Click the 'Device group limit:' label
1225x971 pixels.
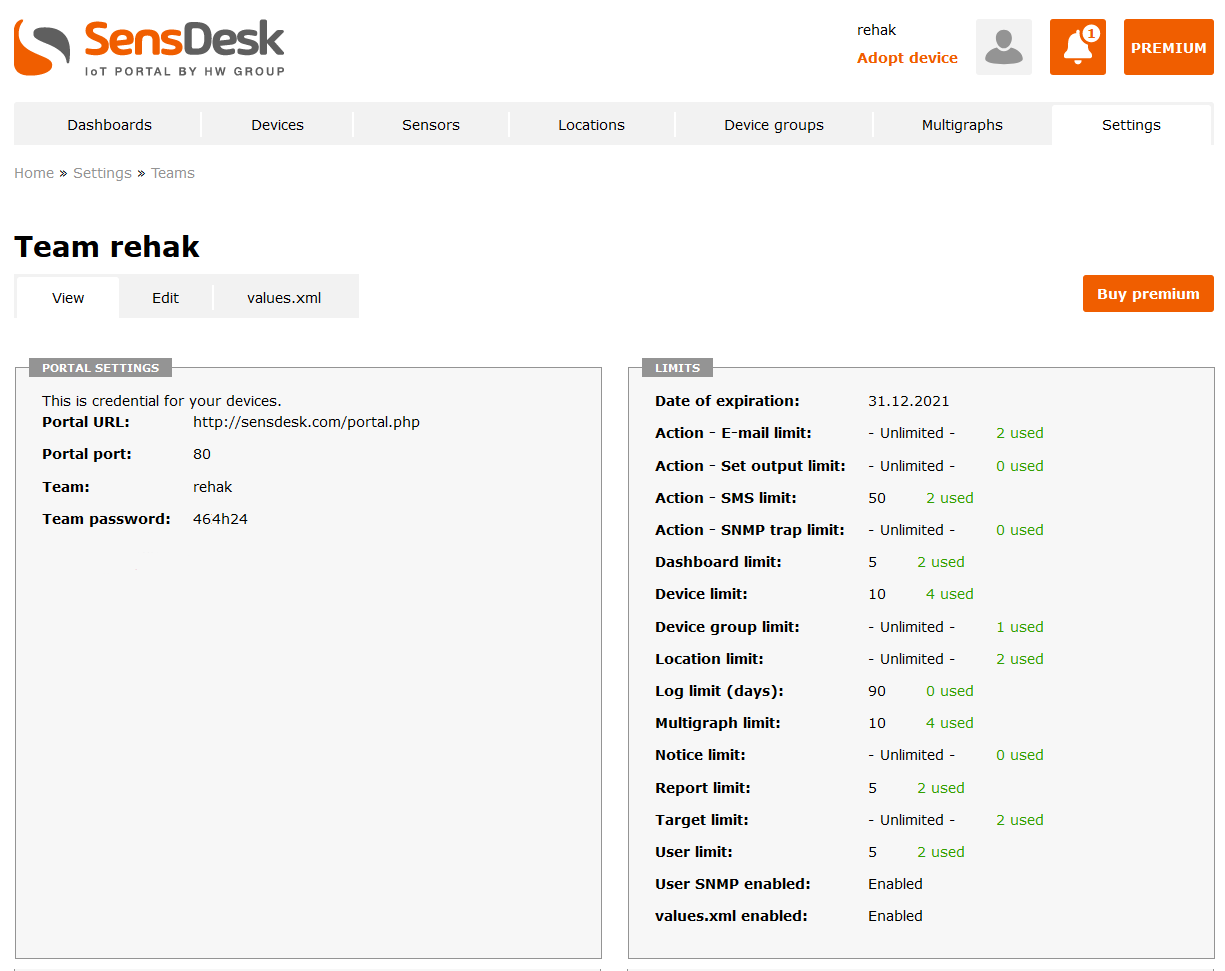point(727,627)
